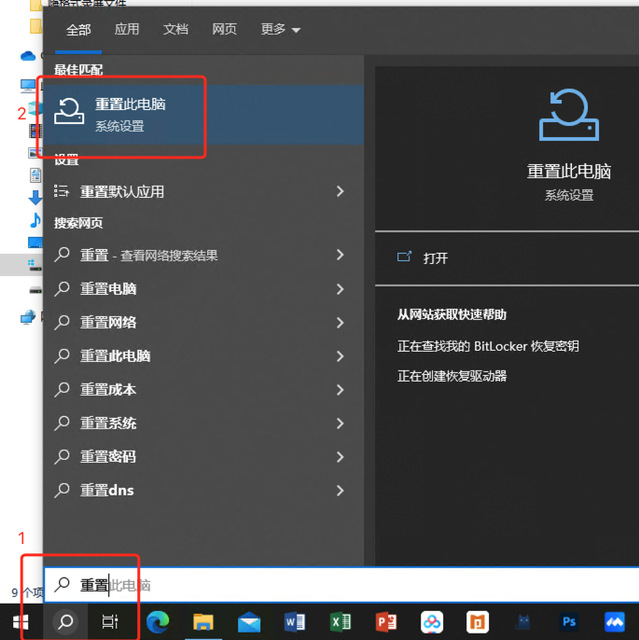Viewport: 639px width, 640px height.
Task: Open the Mail app from taskbar
Action: click(x=249, y=622)
